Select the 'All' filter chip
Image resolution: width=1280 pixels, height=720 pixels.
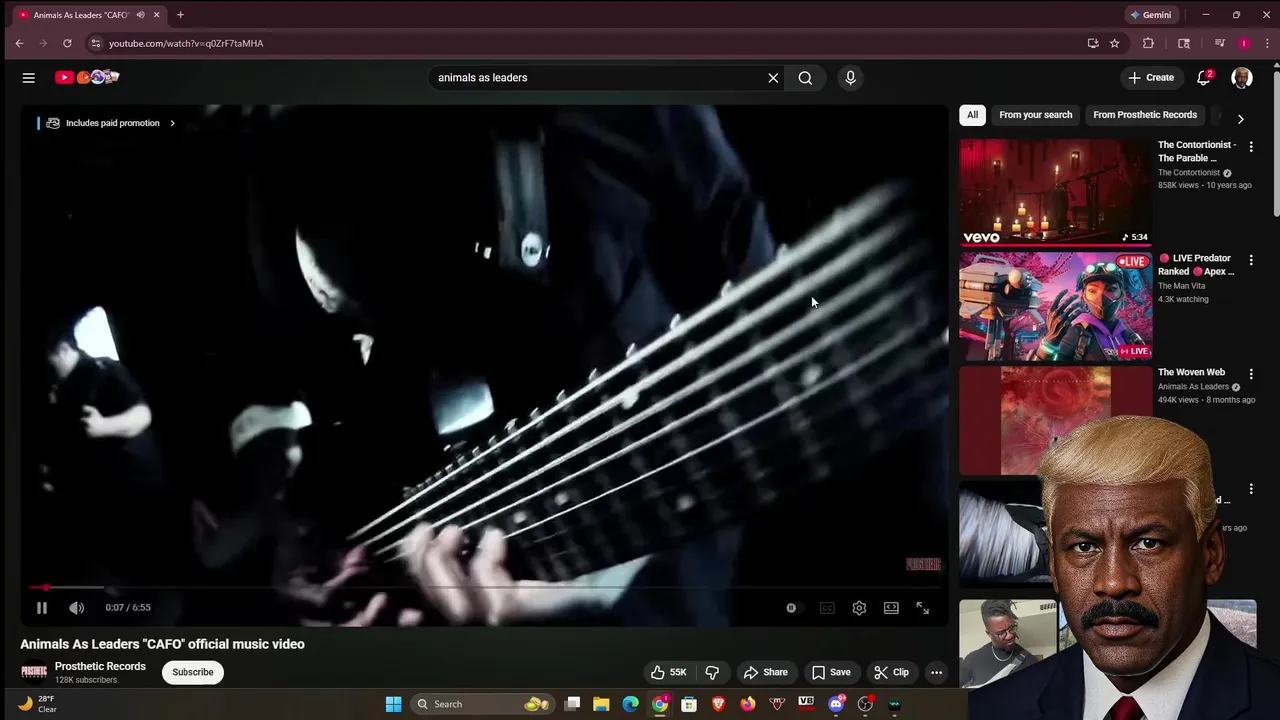pyautogui.click(x=972, y=115)
